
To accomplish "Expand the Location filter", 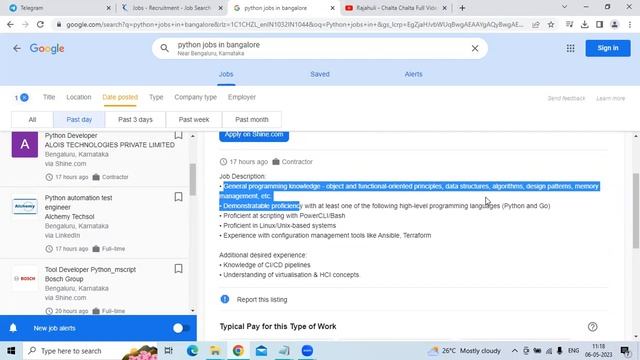I will tap(79, 97).
